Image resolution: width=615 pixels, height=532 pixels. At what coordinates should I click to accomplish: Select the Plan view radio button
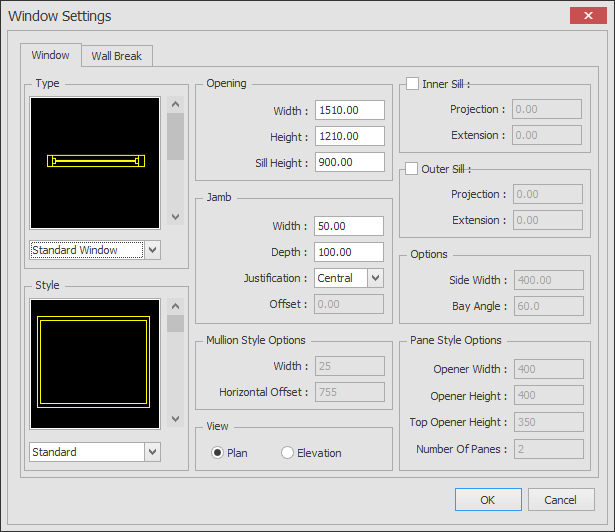pos(217,453)
